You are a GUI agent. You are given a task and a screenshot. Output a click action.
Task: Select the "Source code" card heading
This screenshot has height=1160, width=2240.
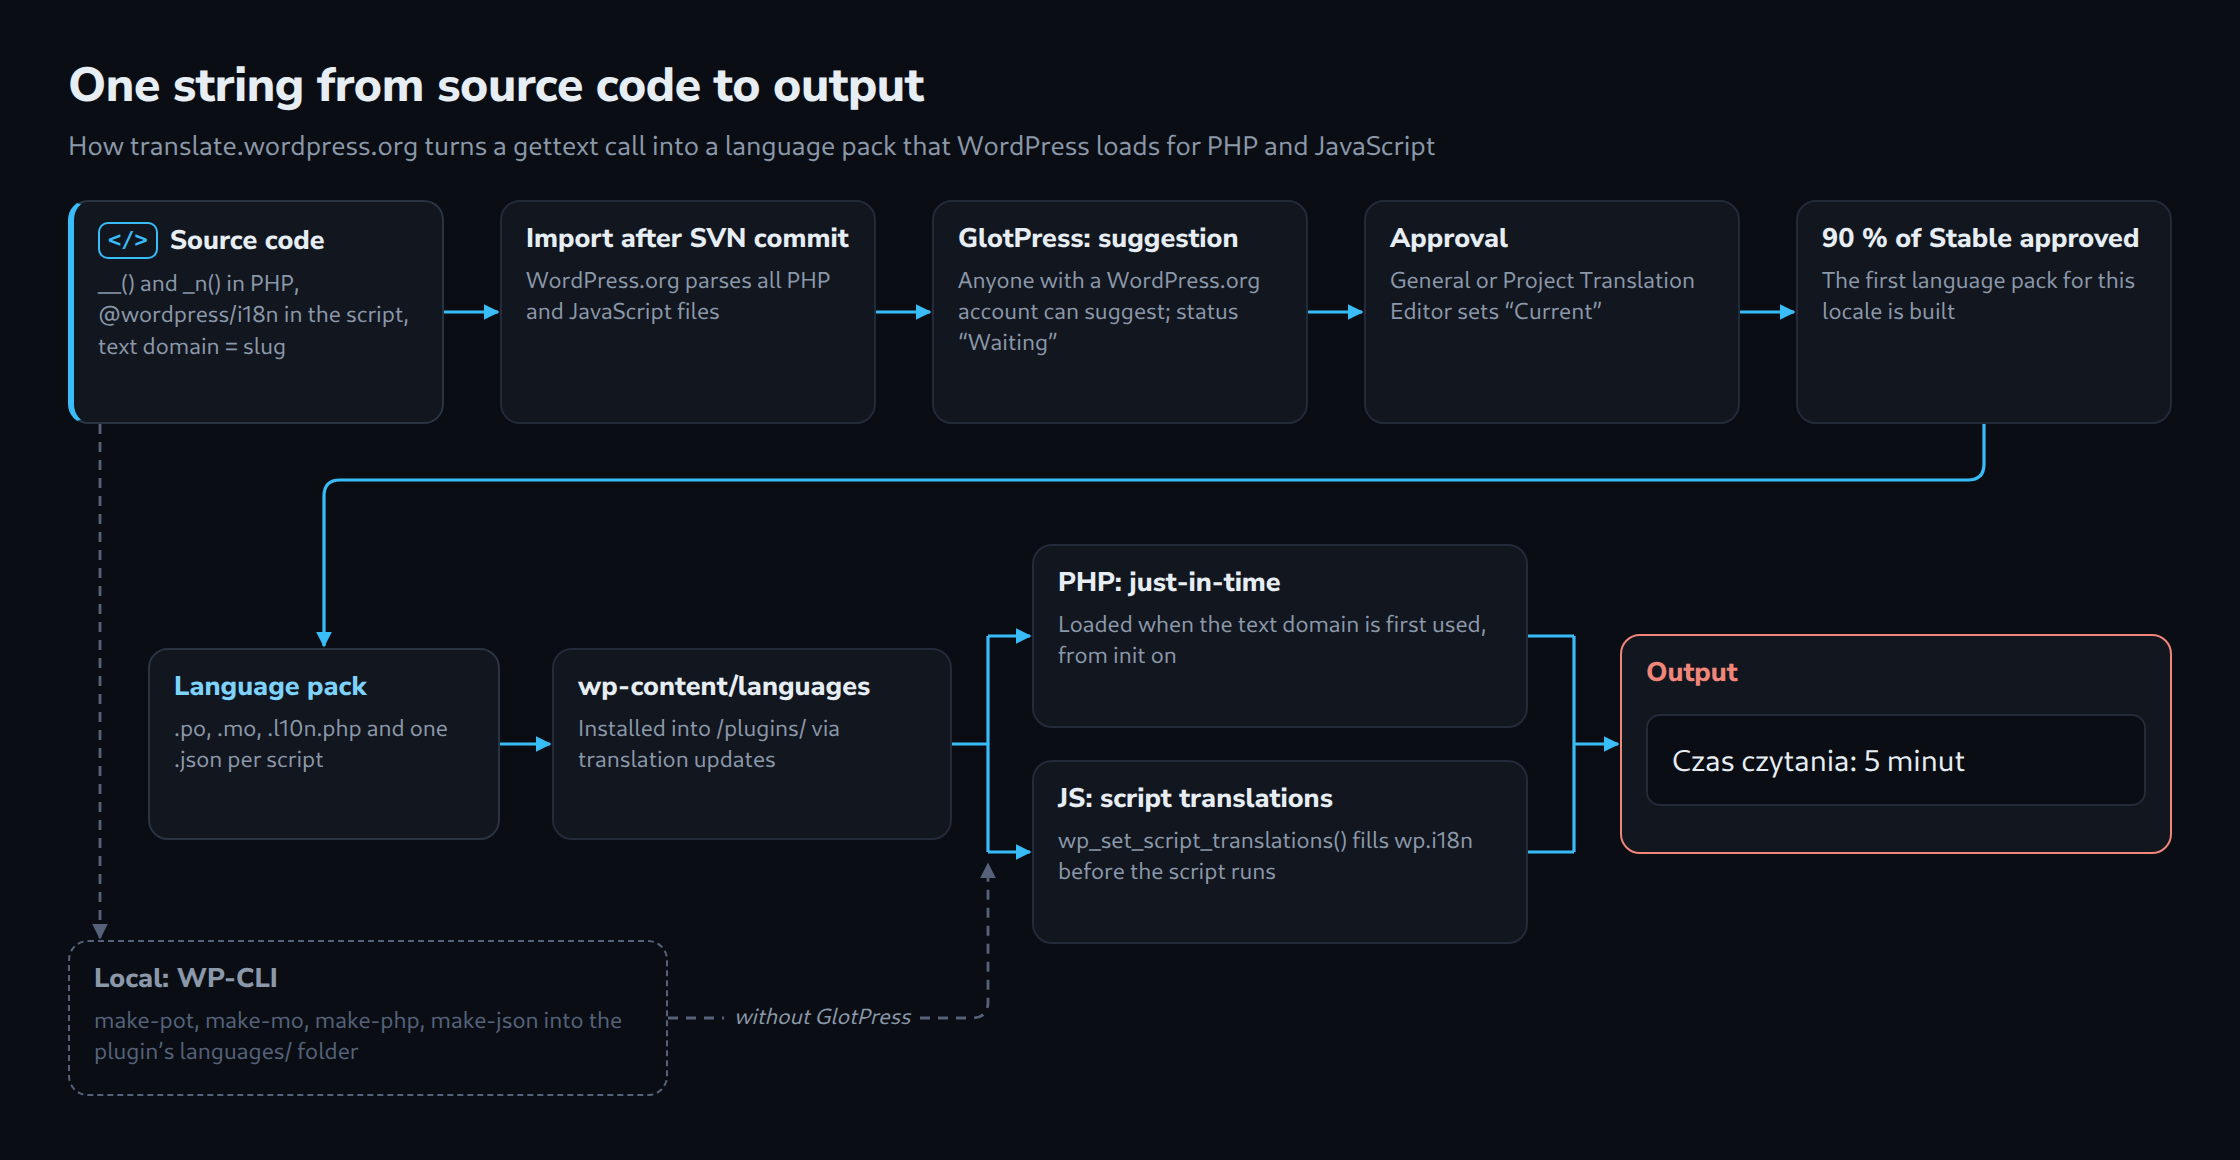click(x=247, y=240)
